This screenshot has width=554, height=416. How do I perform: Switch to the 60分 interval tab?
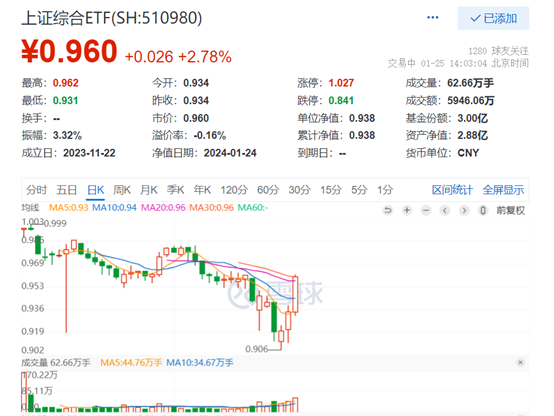tap(268, 190)
